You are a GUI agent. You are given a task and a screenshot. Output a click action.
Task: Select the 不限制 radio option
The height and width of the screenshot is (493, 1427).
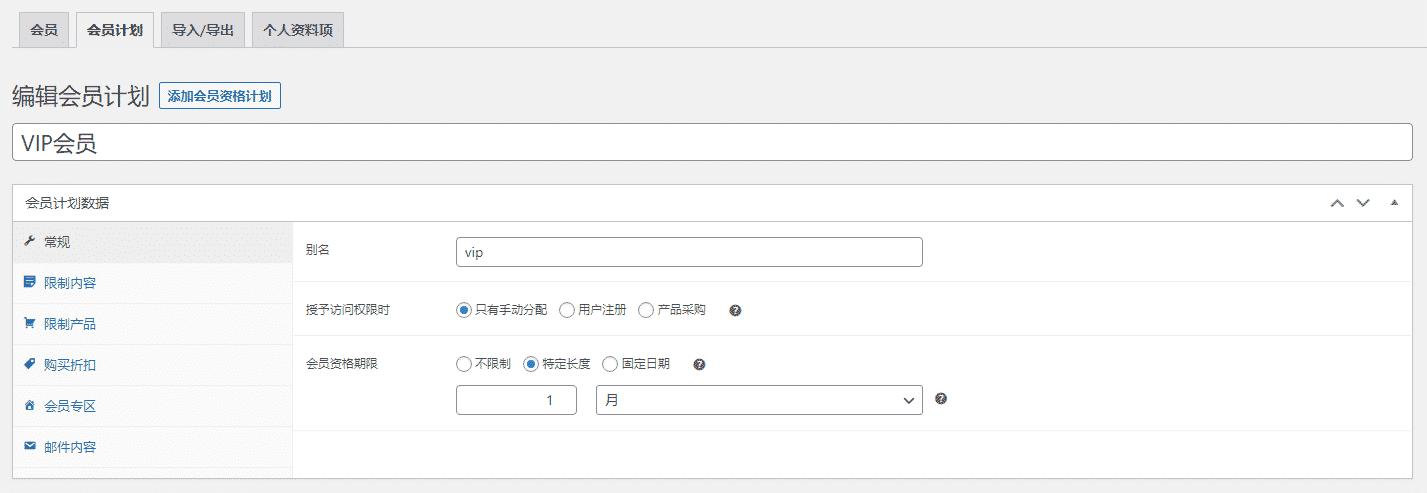[x=464, y=364]
